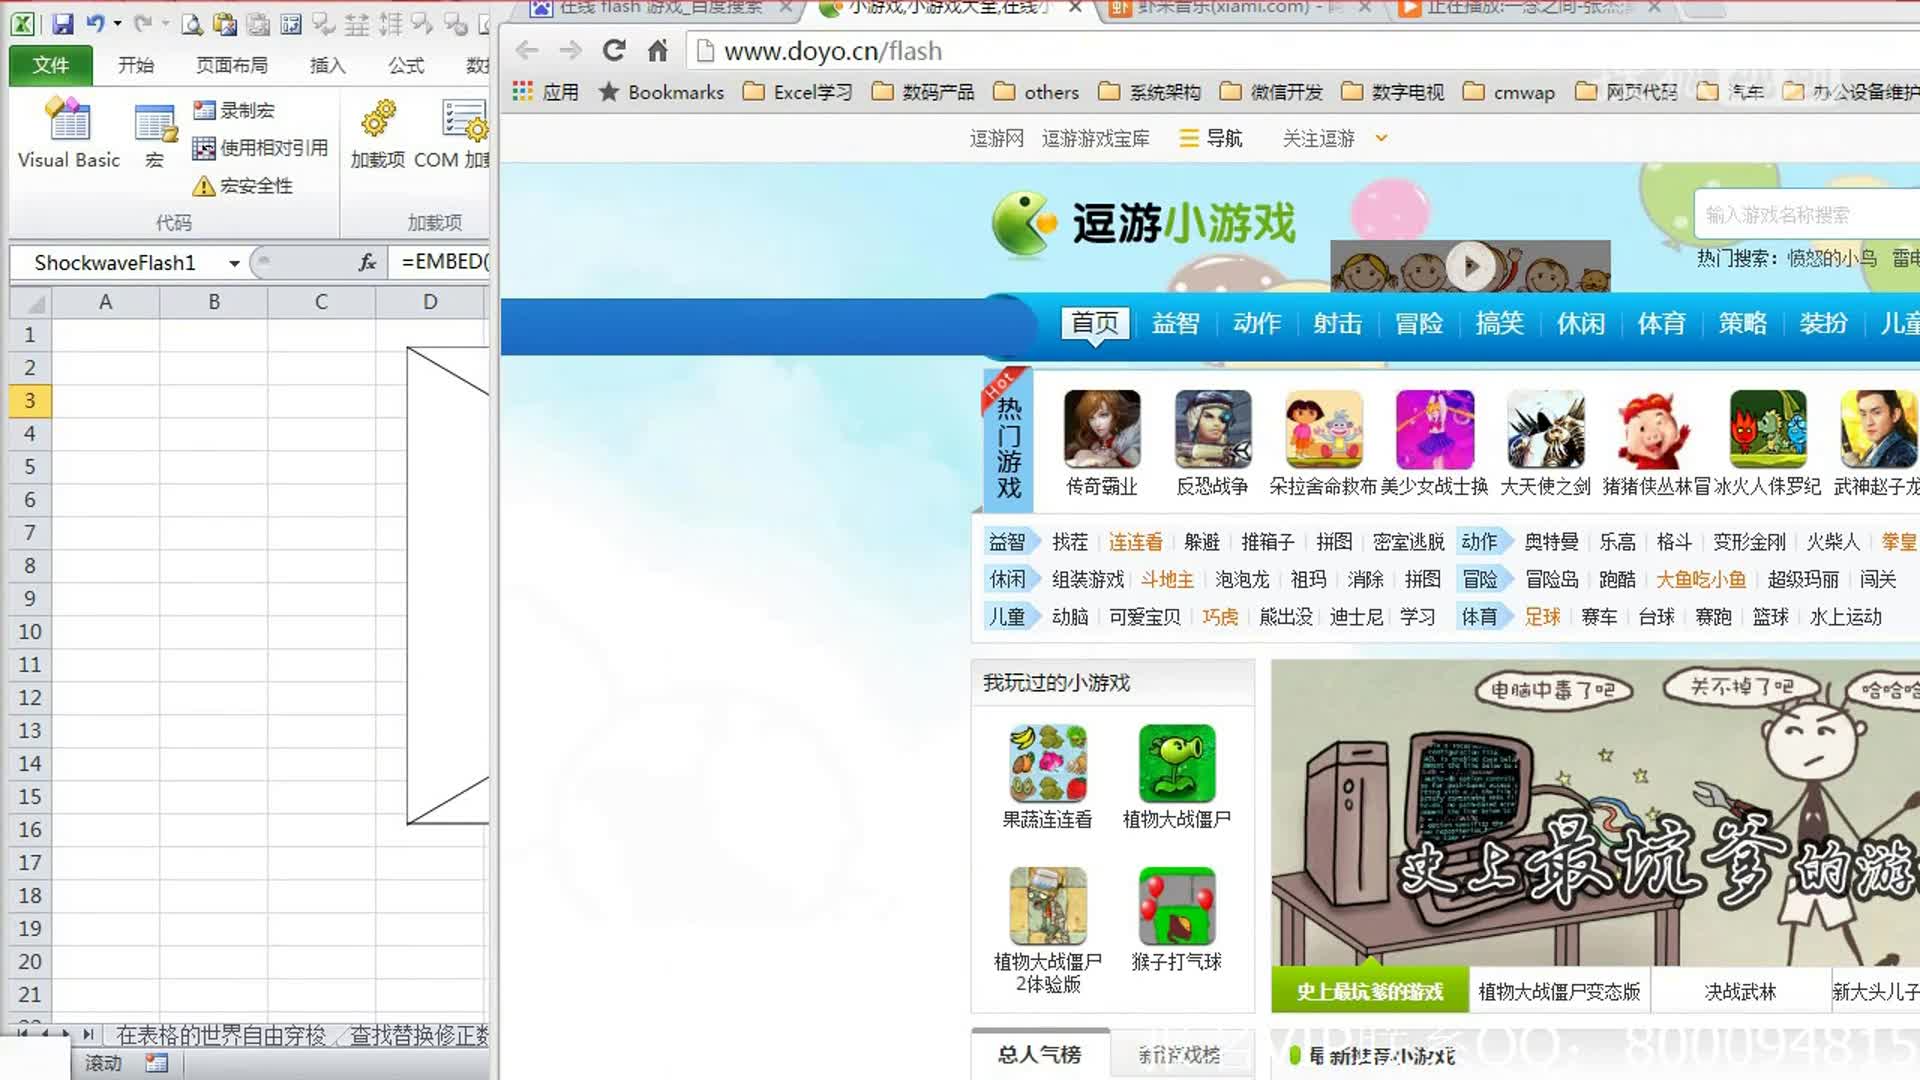Switch to the 公式 ribbon tab
Viewport: 1920px width, 1080px height.
point(406,65)
